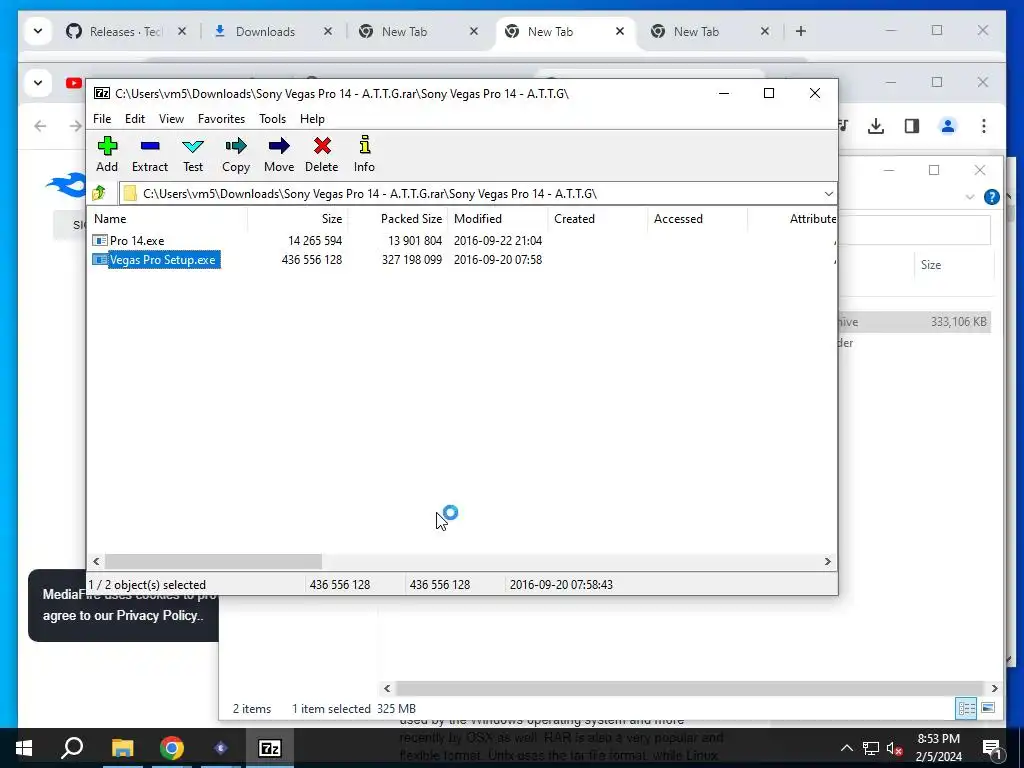Sort by the Accessed column header
The image size is (1024, 768).
tap(697, 219)
